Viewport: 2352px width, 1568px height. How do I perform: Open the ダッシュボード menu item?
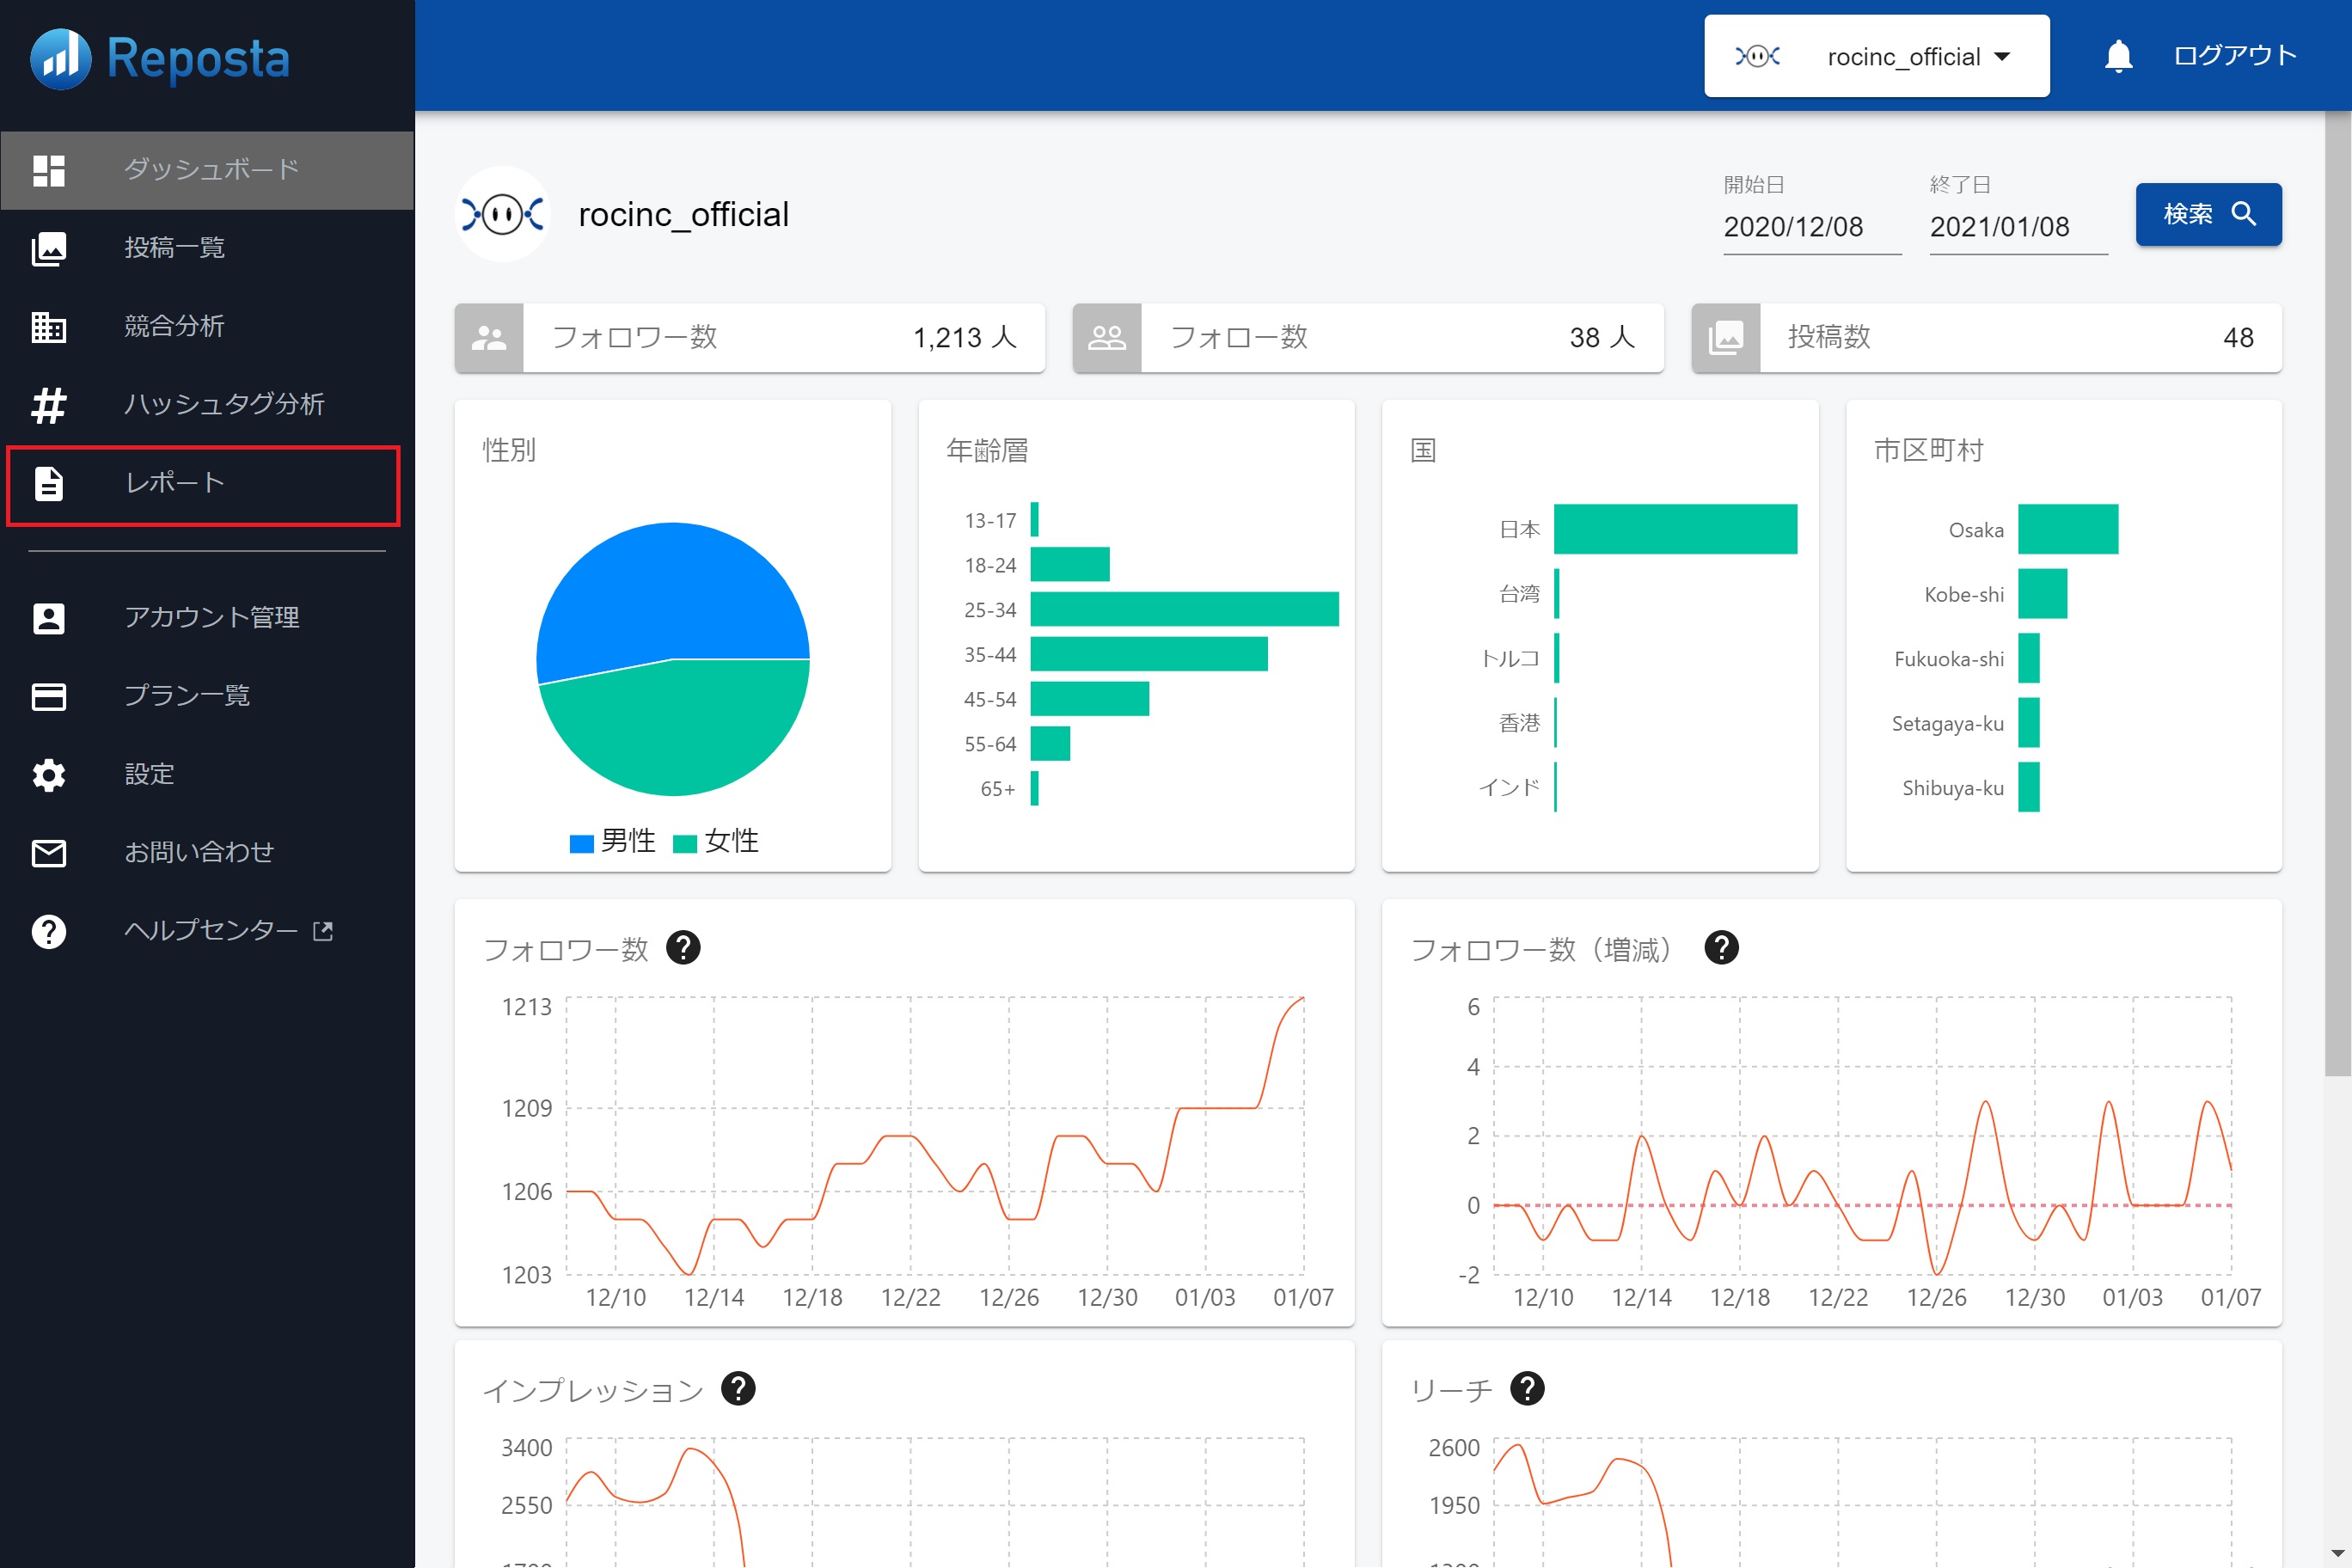click(207, 170)
